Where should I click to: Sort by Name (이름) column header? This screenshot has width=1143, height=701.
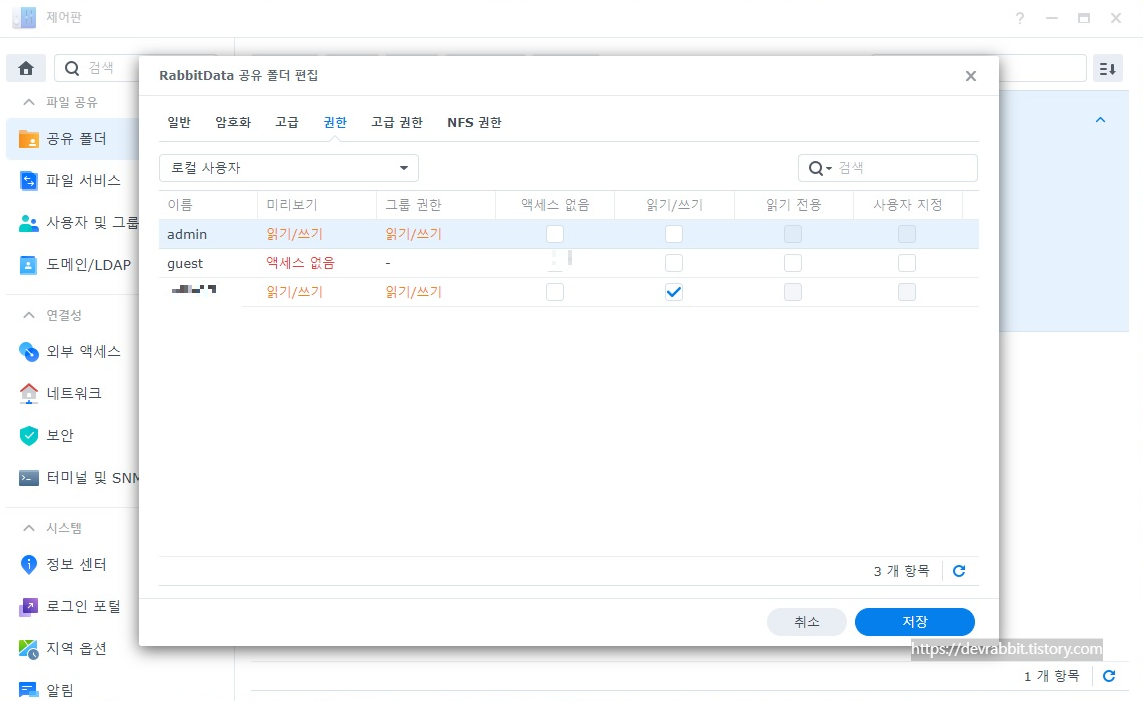(x=208, y=205)
